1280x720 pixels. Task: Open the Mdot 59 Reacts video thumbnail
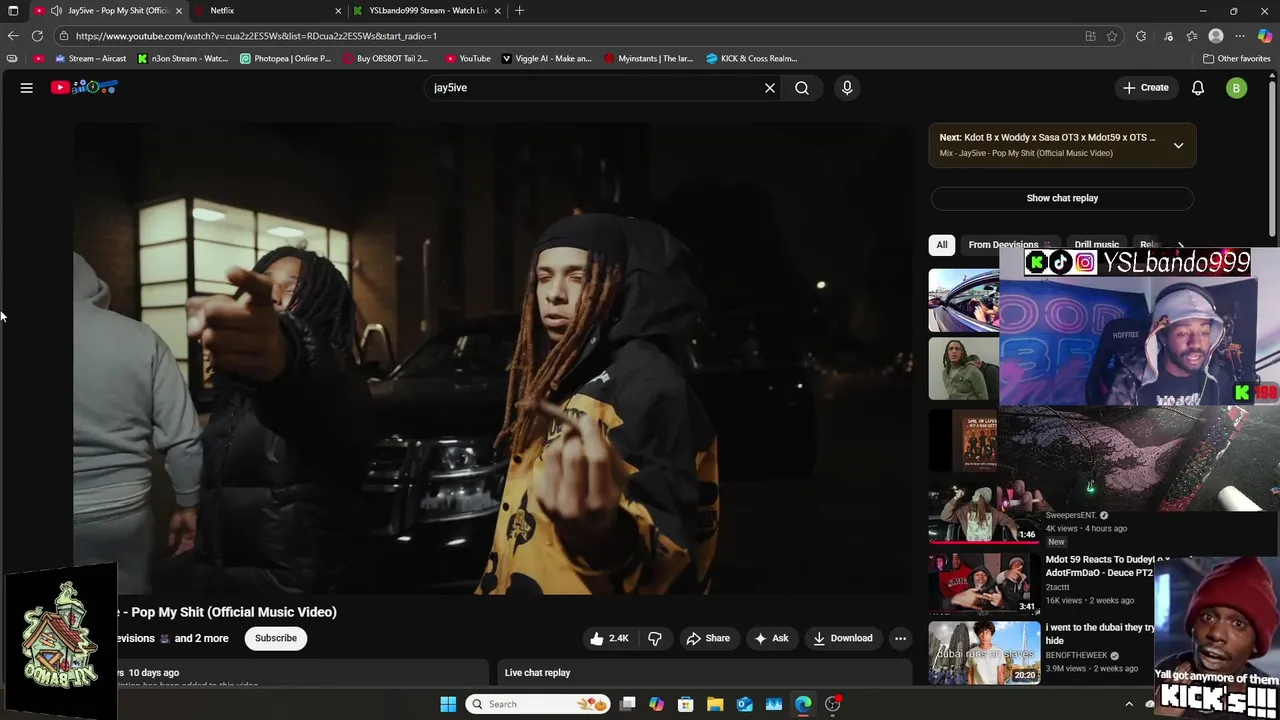pyautogui.click(x=984, y=582)
